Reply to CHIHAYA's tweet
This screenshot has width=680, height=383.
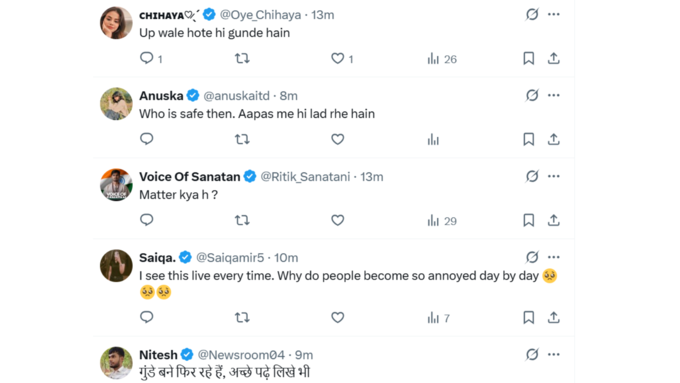point(147,58)
